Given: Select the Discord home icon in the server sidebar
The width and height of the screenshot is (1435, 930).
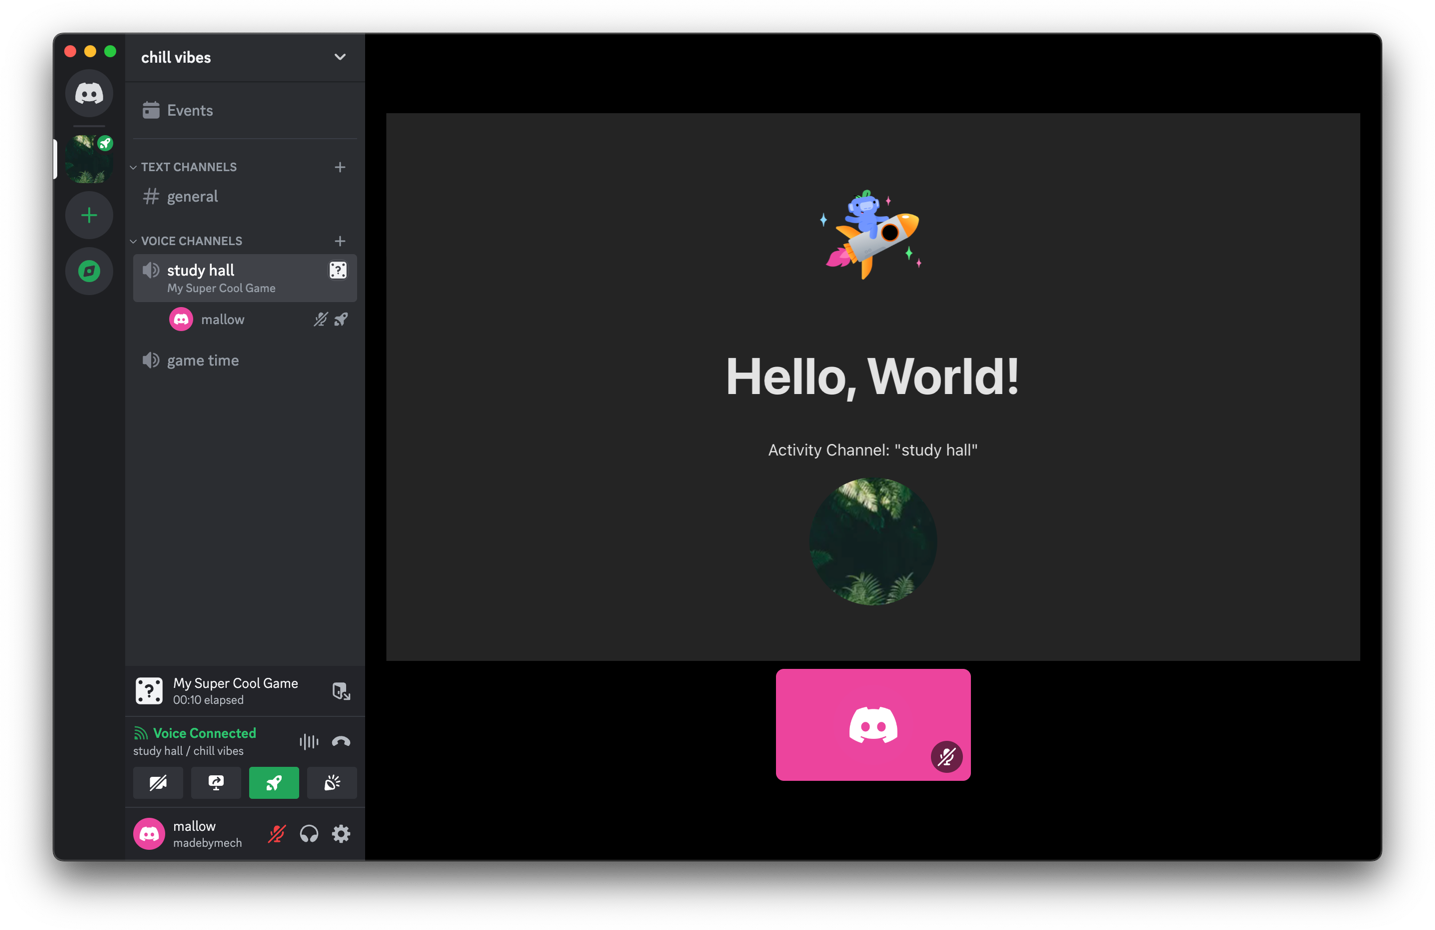Looking at the screenshot, I should click(89, 93).
